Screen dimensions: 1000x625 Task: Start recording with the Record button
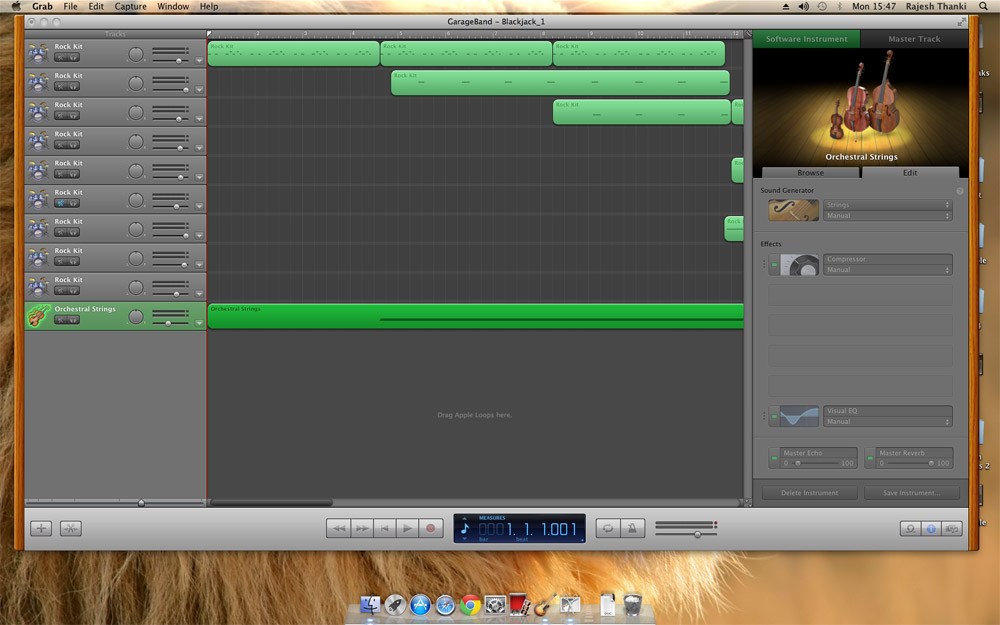point(430,528)
